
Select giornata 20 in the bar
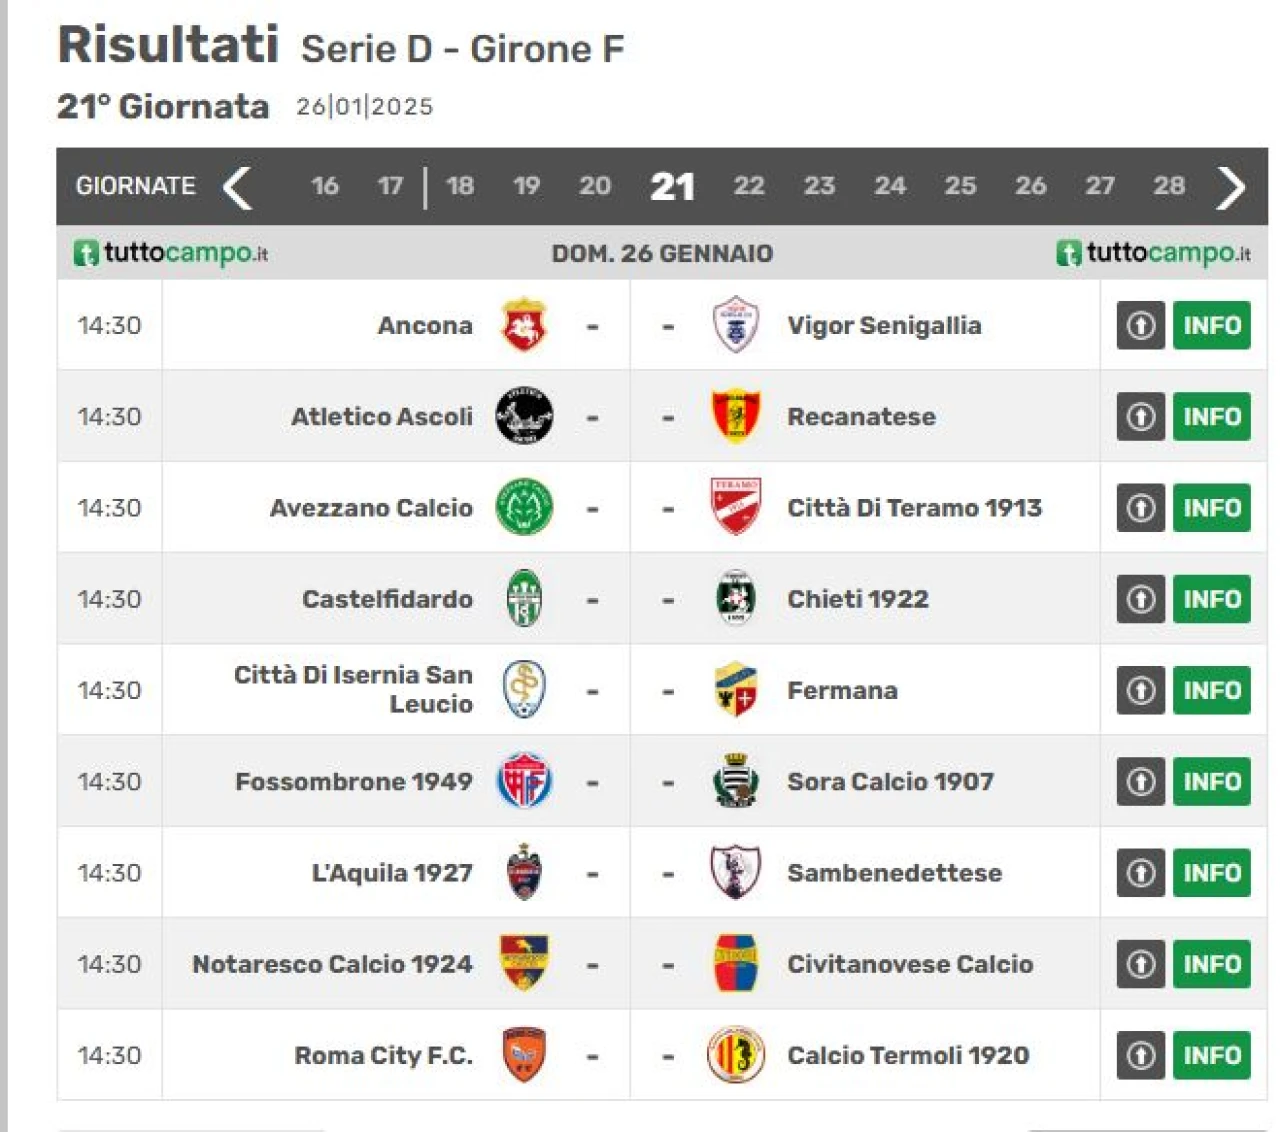[x=595, y=186]
